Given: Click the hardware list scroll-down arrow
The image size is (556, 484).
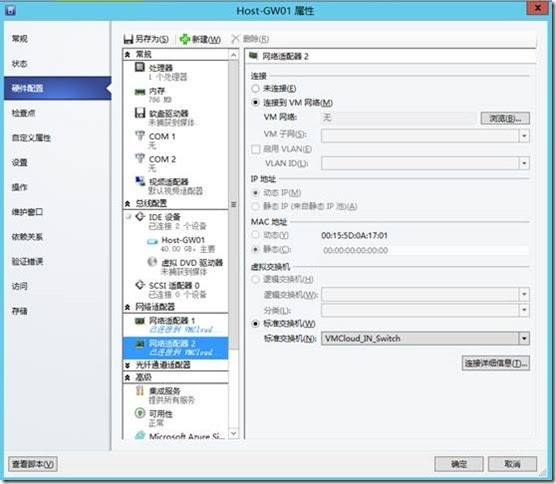Looking at the screenshot, I should tap(234, 433).
